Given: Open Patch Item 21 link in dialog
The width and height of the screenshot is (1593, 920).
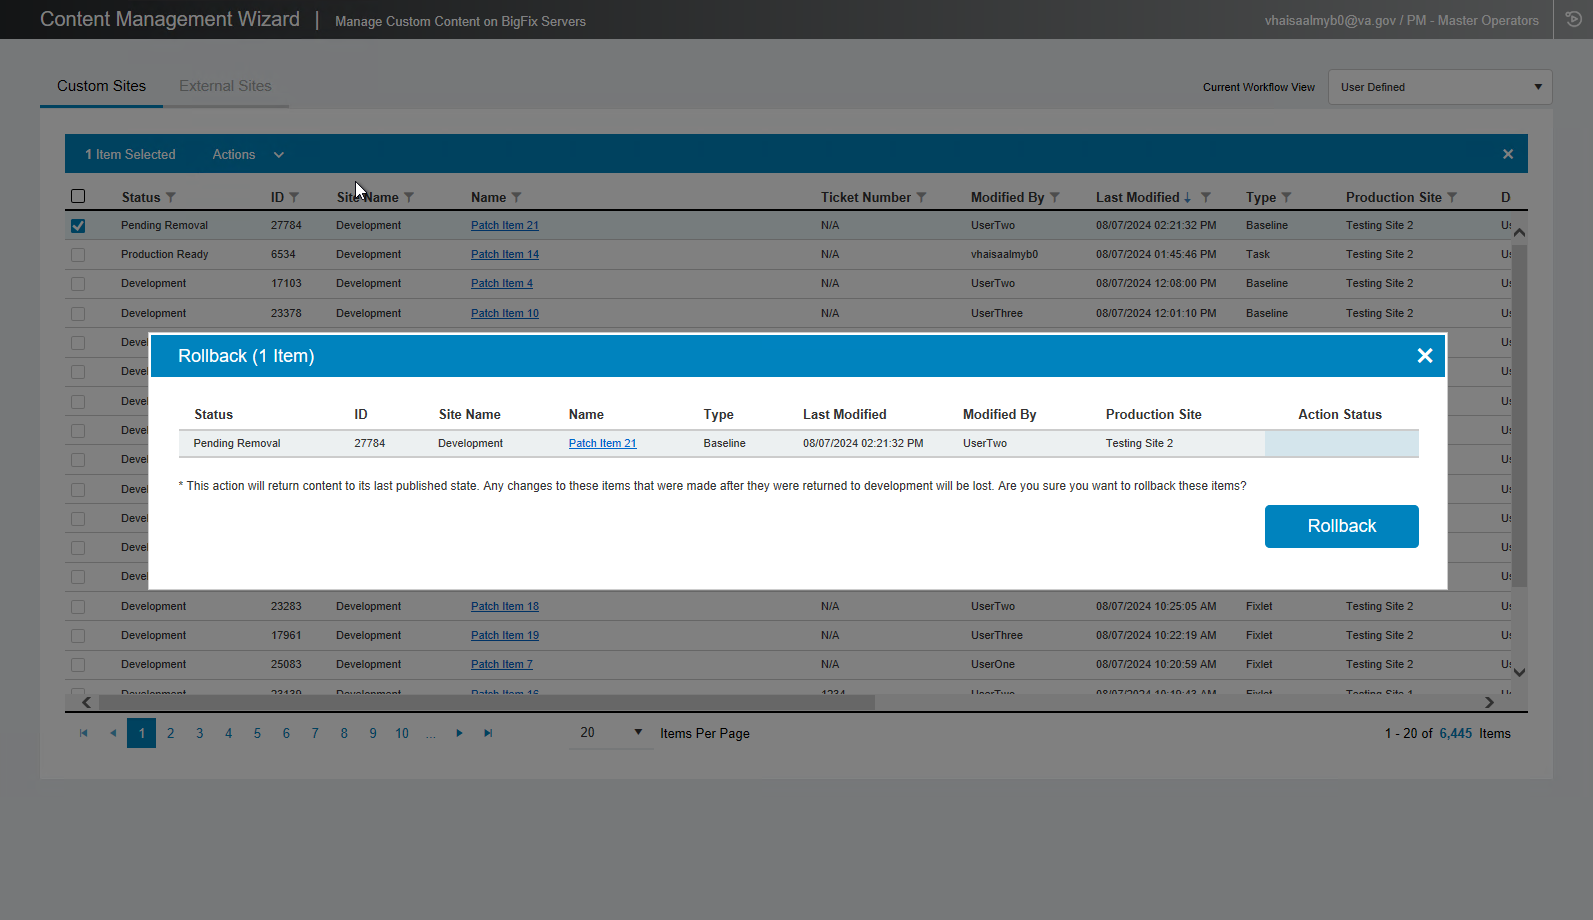Looking at the screenshot, I should pyautogui.click(x=602, y=443).
